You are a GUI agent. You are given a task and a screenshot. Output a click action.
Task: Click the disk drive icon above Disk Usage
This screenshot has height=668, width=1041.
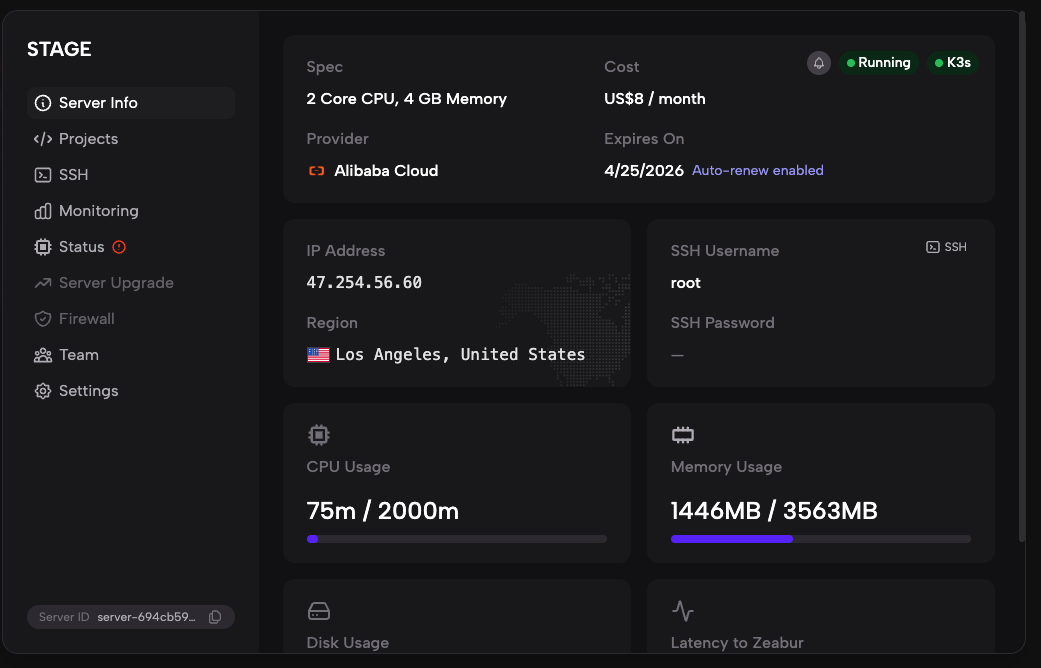point(318,611)
